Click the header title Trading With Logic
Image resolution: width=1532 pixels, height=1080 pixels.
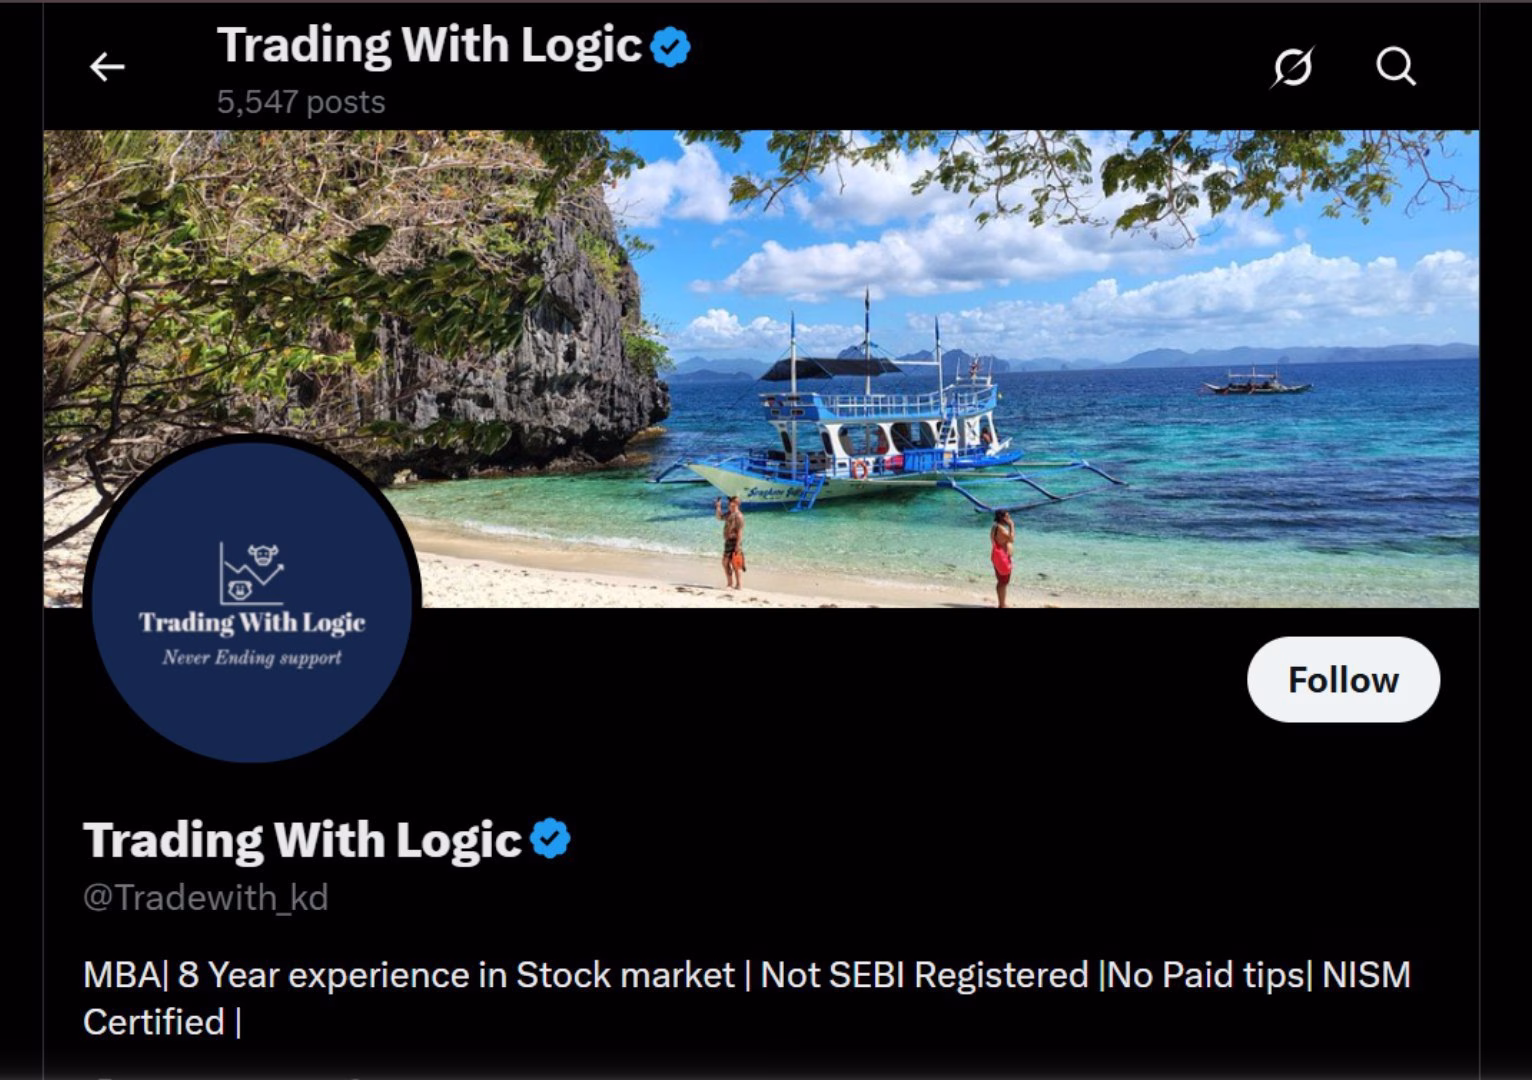coord(429,45)
